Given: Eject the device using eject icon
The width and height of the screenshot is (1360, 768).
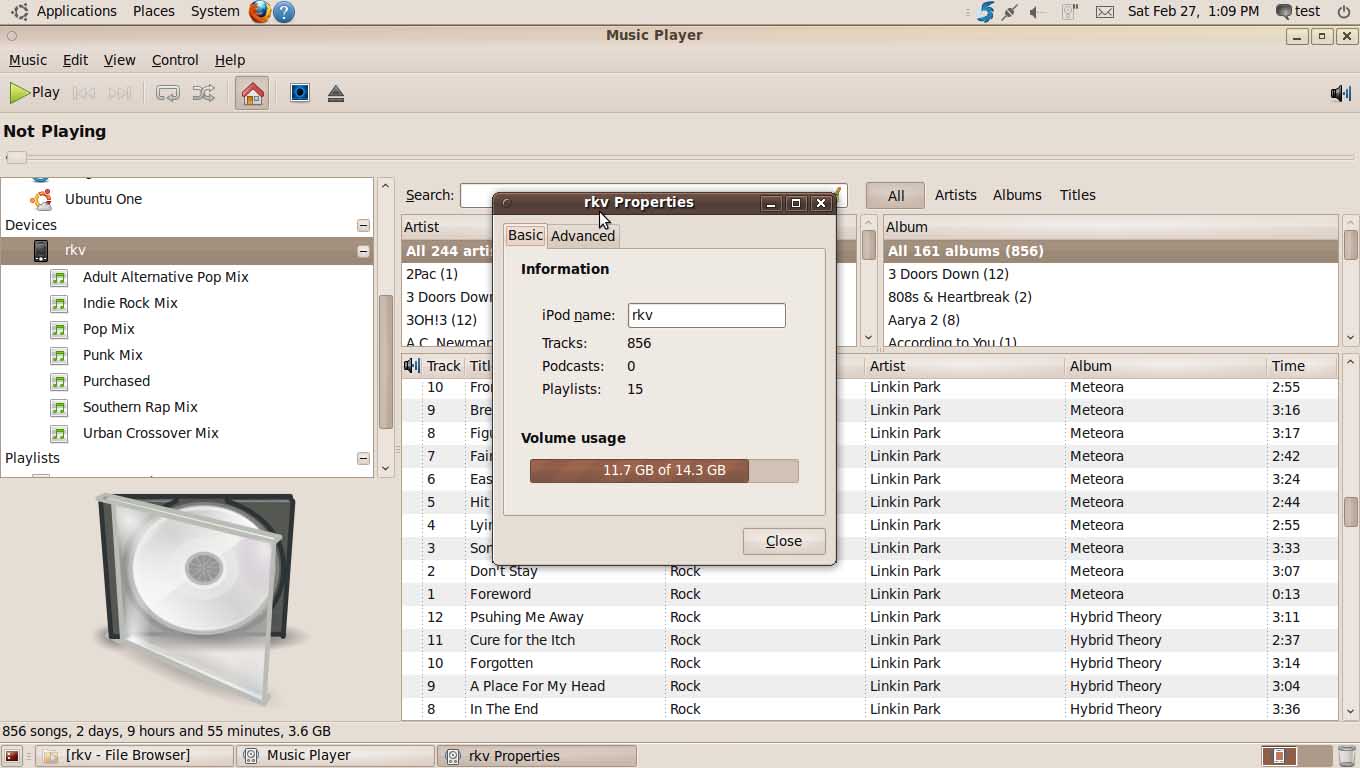Looking at the screenshot, I should point(336,93).
